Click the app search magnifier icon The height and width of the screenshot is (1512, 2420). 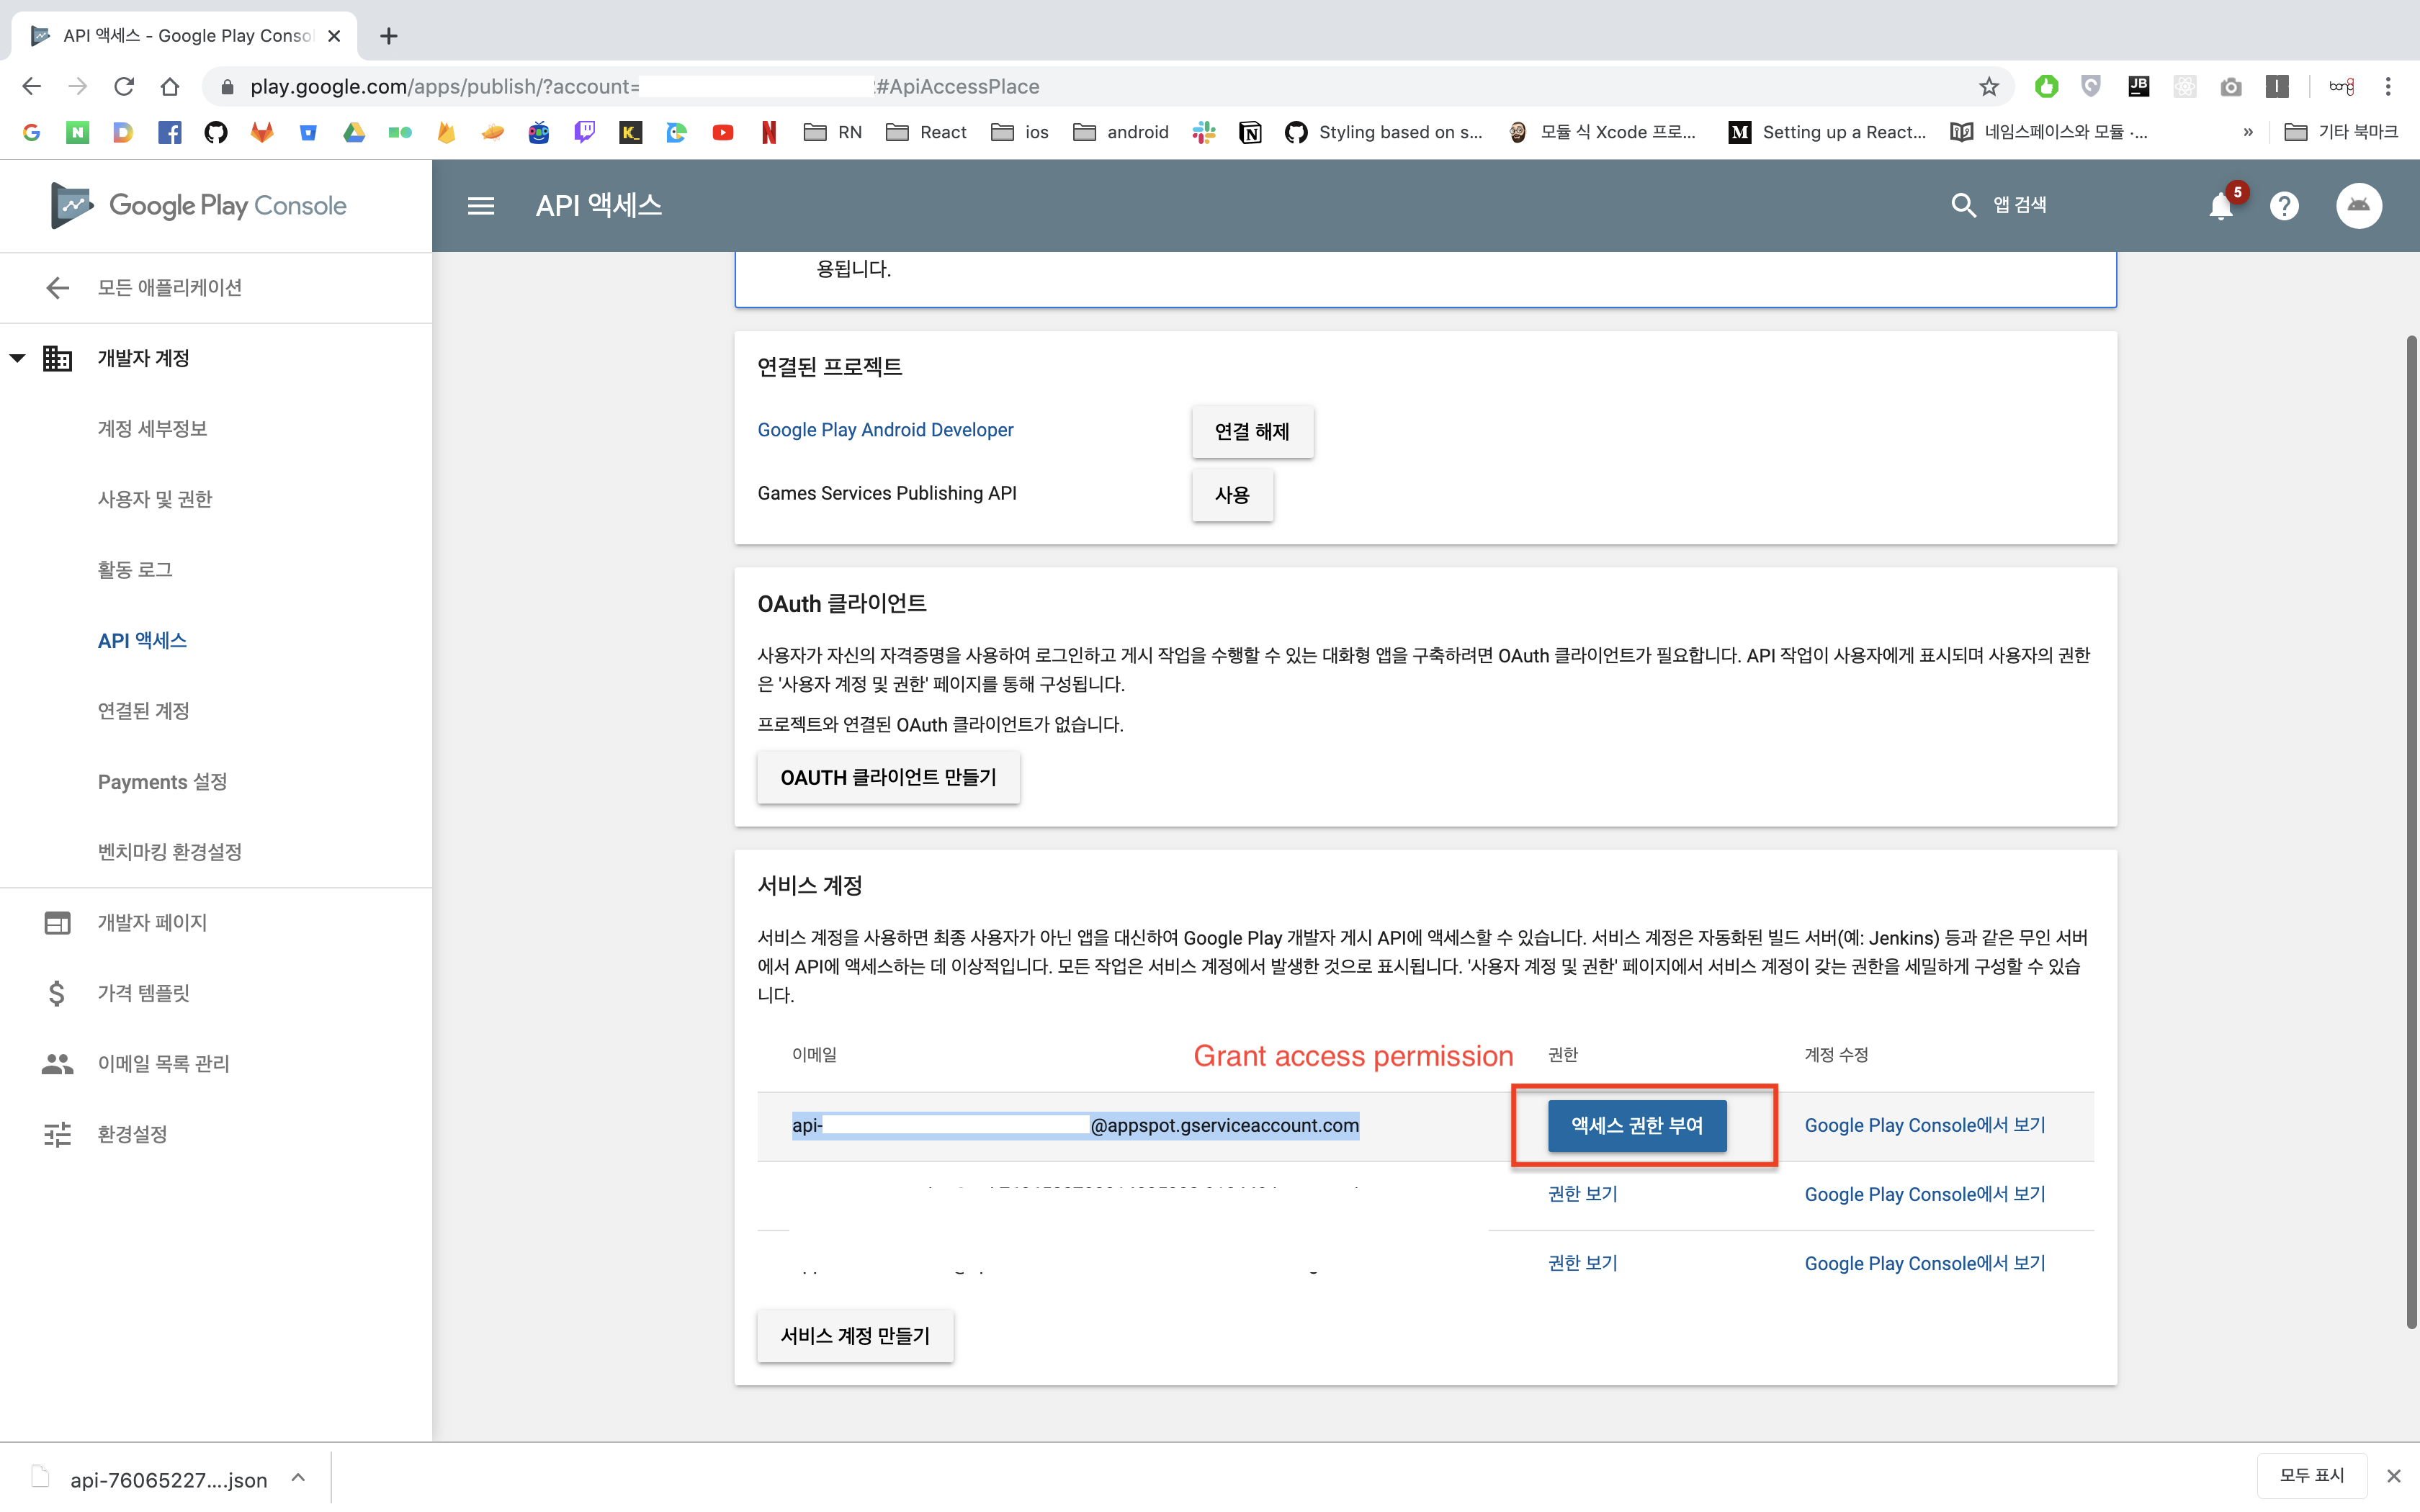click(x=1963, y=206)
